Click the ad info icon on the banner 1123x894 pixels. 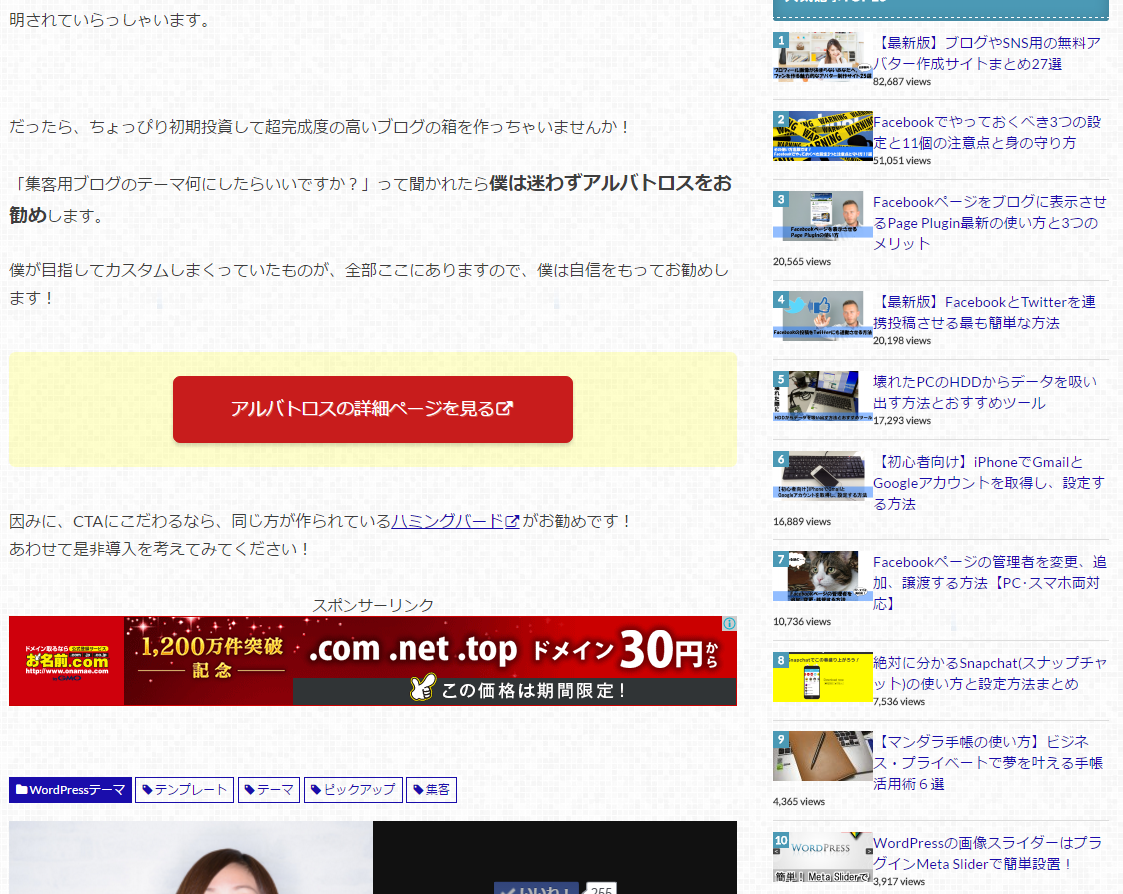729,623
